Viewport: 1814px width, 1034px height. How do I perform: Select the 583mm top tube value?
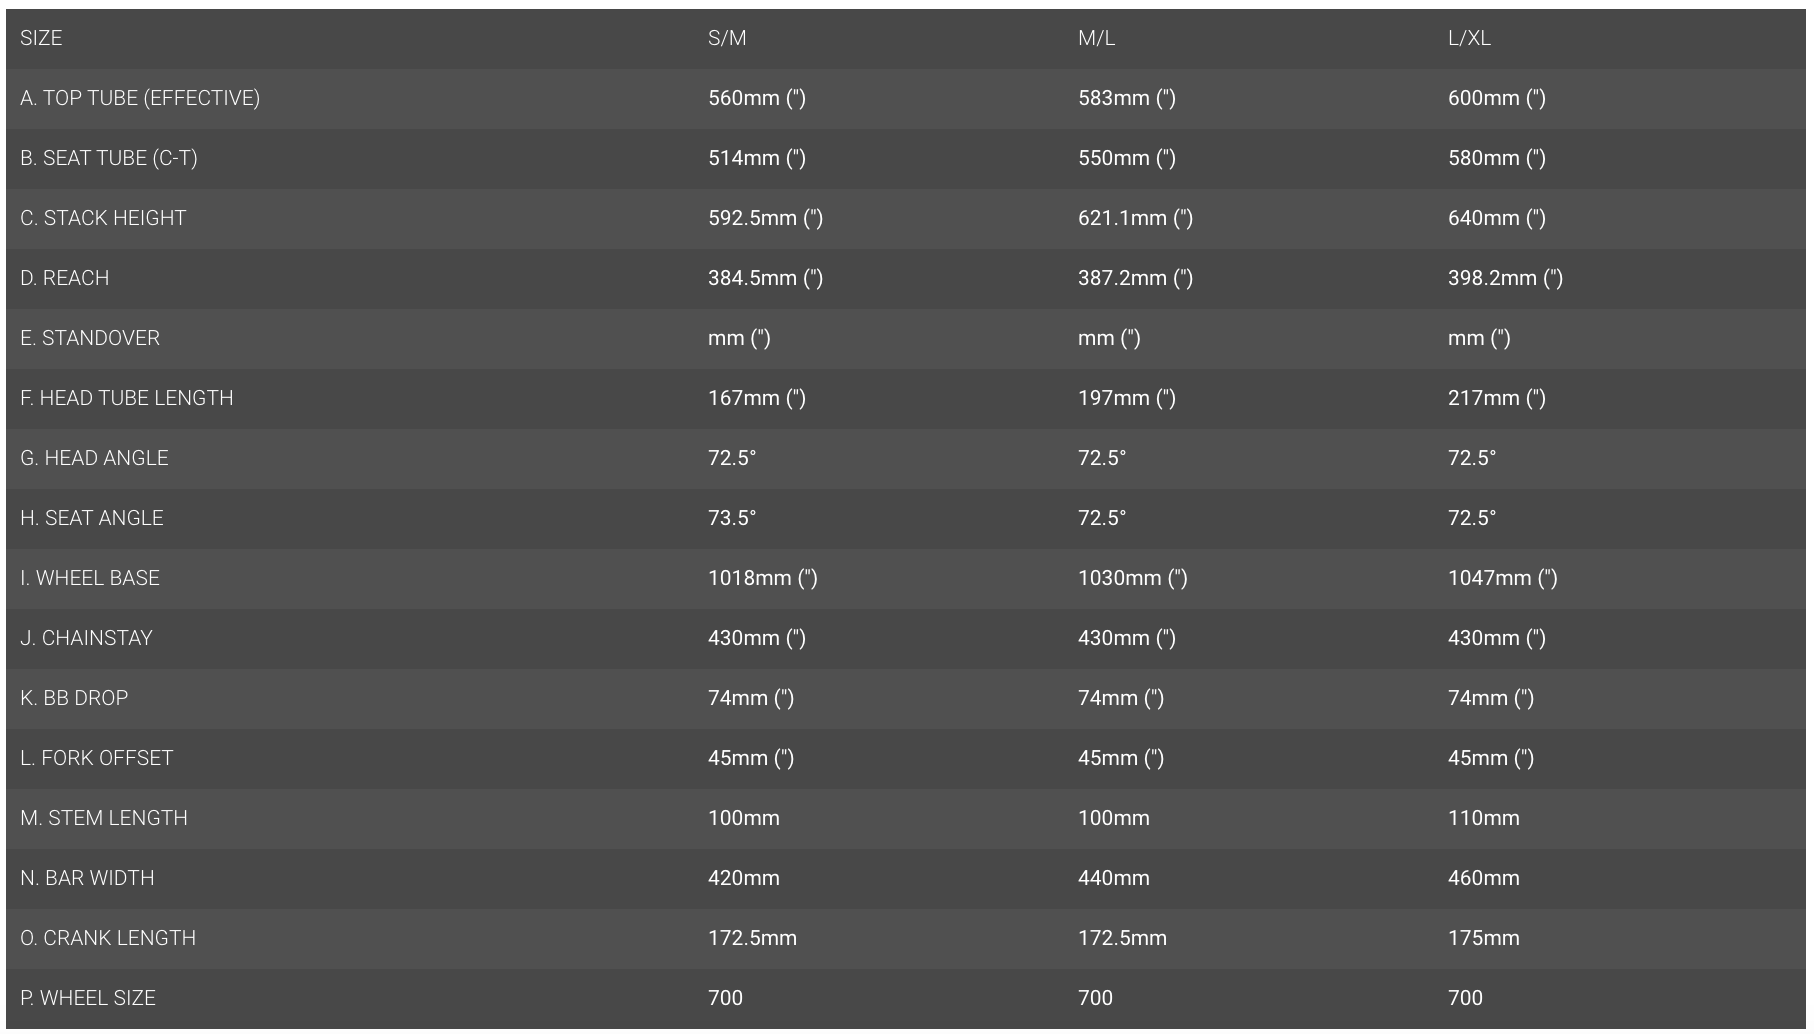[x=1126, y=98]
